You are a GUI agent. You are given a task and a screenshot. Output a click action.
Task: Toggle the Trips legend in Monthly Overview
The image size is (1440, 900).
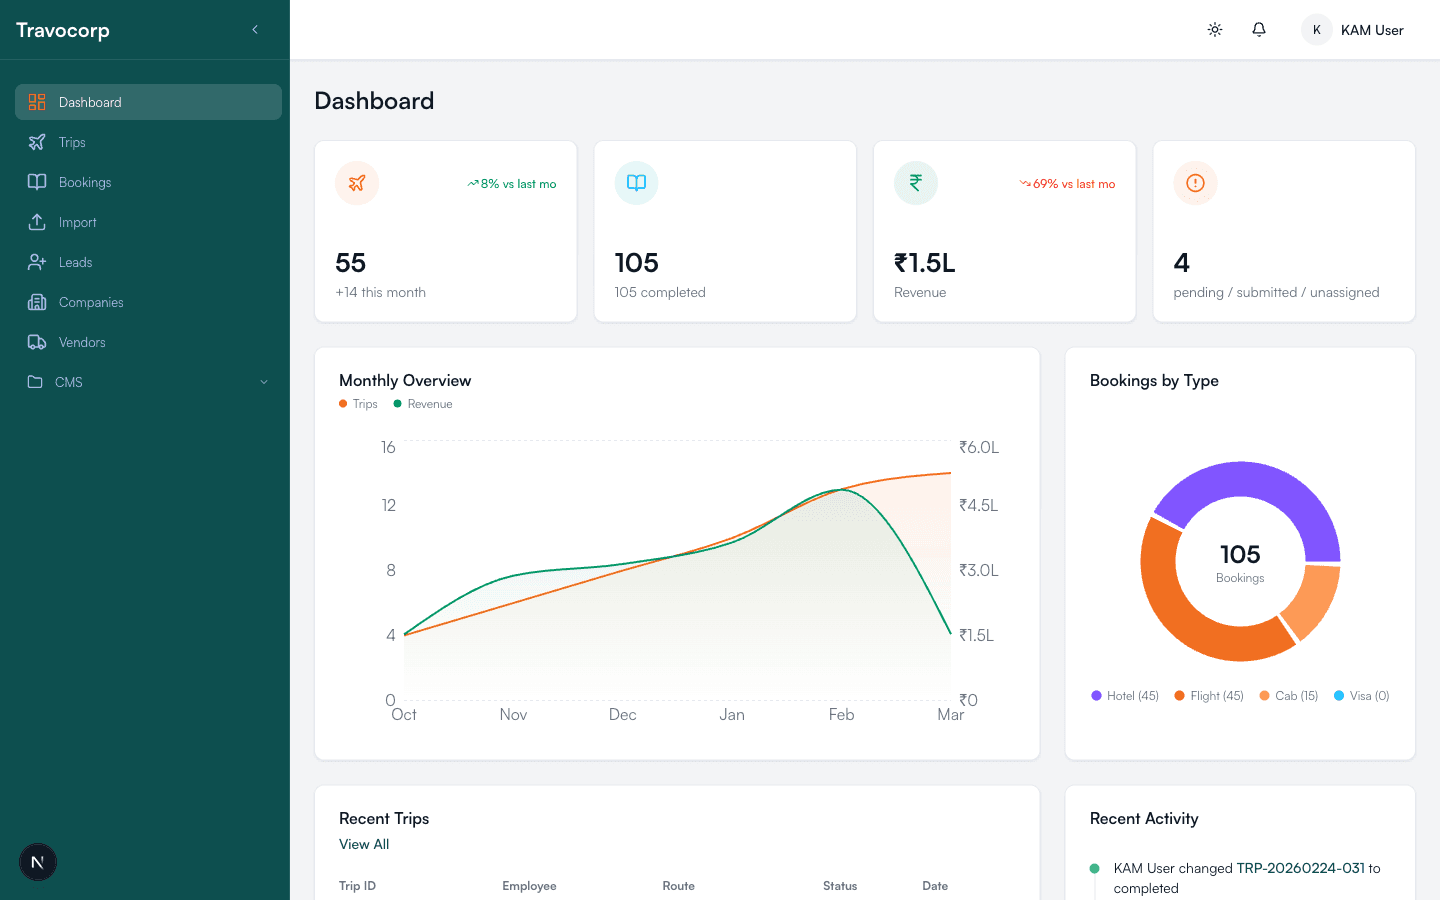[x=358, y=404]
